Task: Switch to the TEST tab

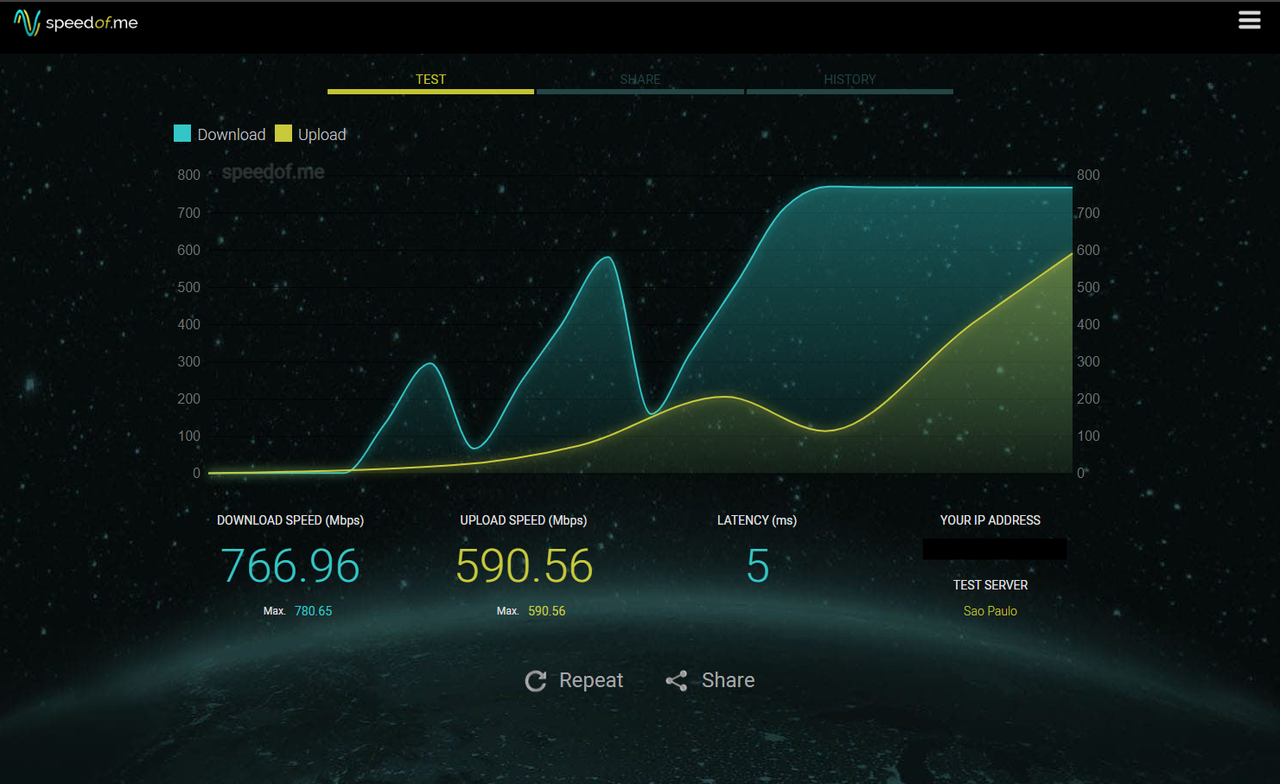Action: tap(431, 80)
